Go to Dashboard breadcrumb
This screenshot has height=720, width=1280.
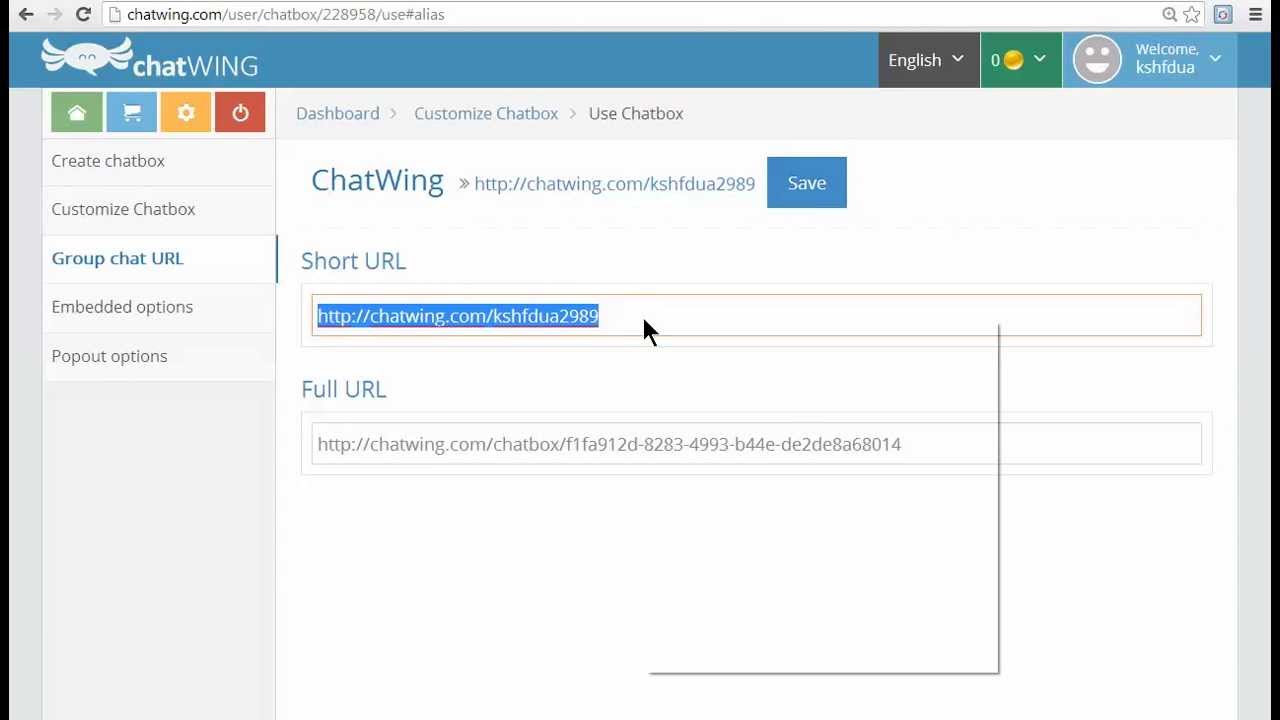(337, 113)
